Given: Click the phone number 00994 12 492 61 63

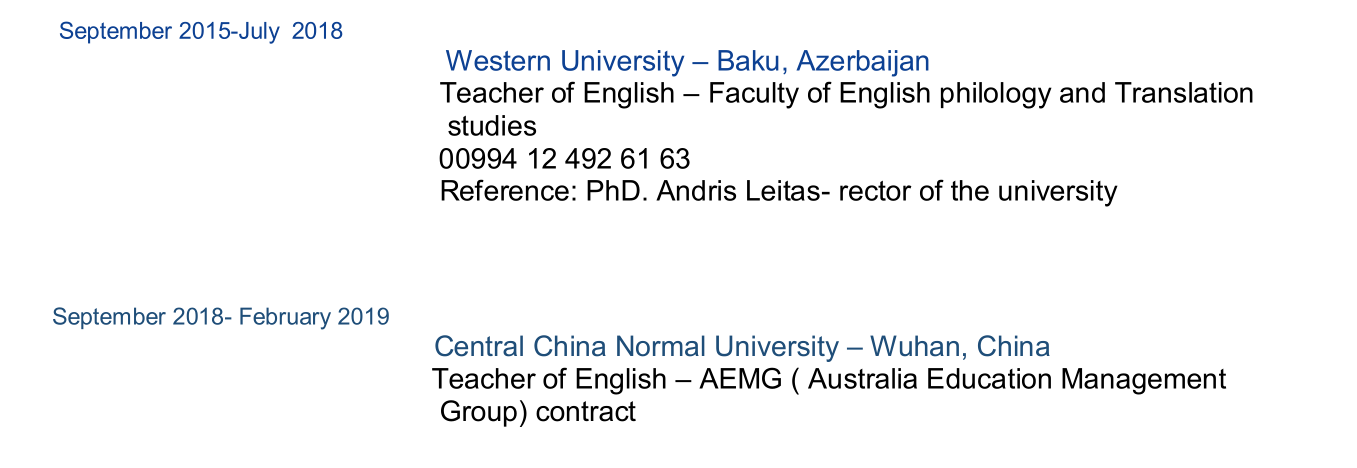Looking at the screenshot, I should tap(564, 159).
